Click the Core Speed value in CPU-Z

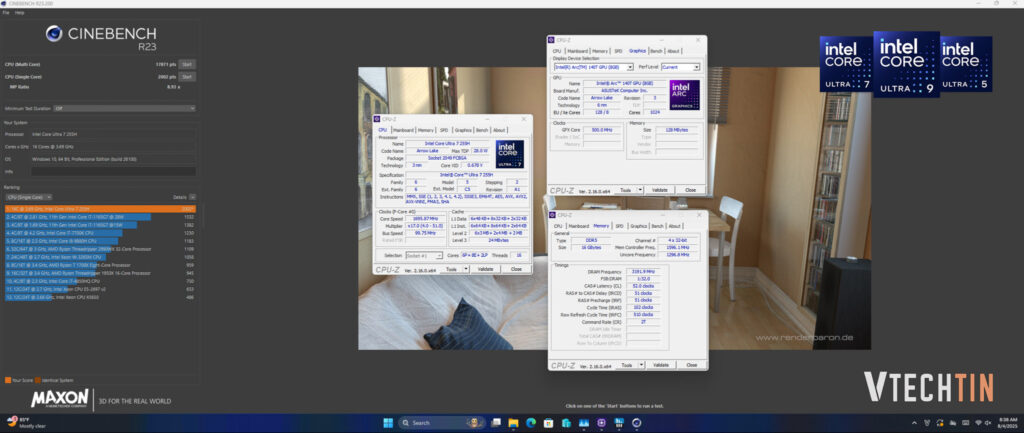coord(426,218)
